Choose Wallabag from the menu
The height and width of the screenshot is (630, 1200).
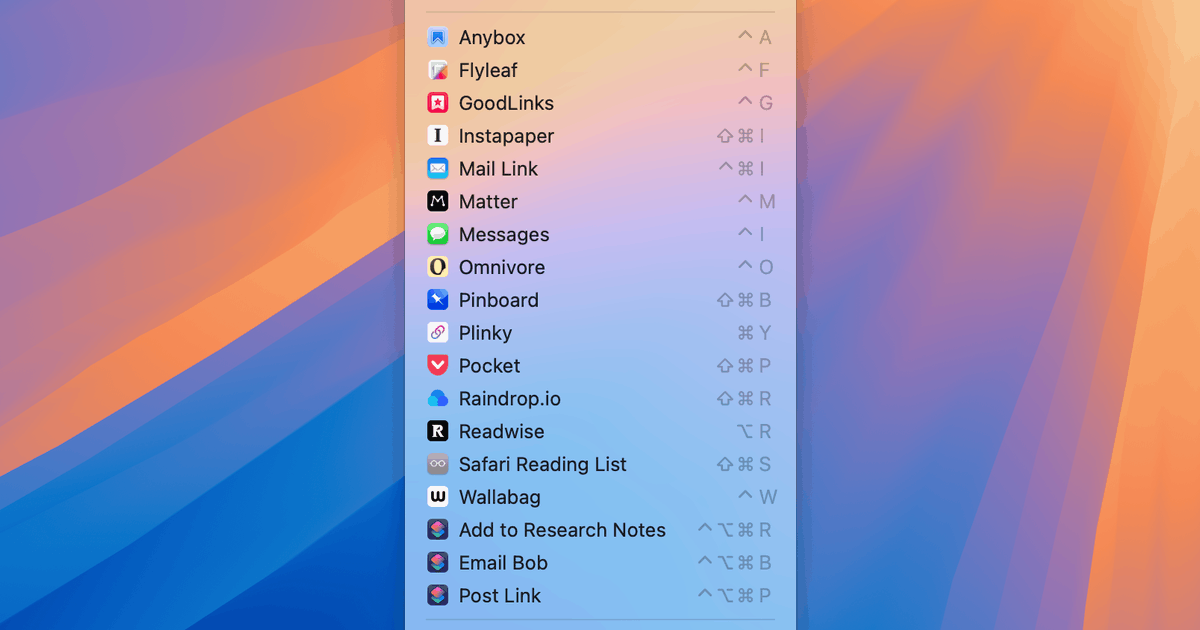(x=600, y=497)
